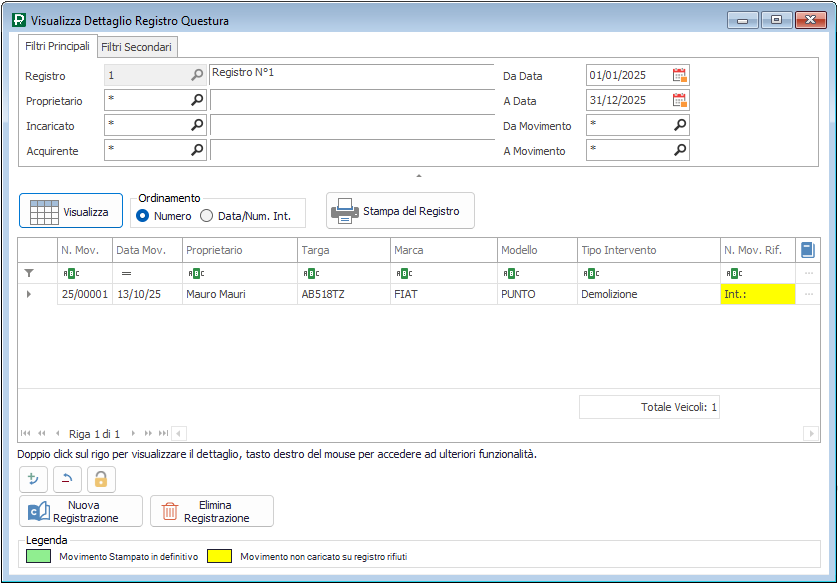
Task: Expand row 25/00001 with its arrow
Action: tap(28, 294)
